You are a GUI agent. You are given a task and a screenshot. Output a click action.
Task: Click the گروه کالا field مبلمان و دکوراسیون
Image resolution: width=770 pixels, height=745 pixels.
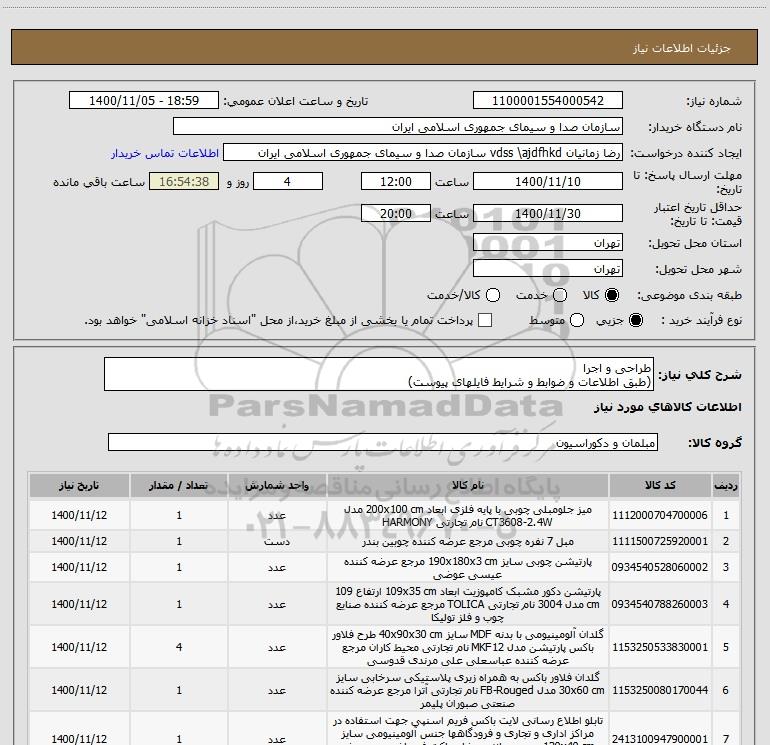click(381, 442)
